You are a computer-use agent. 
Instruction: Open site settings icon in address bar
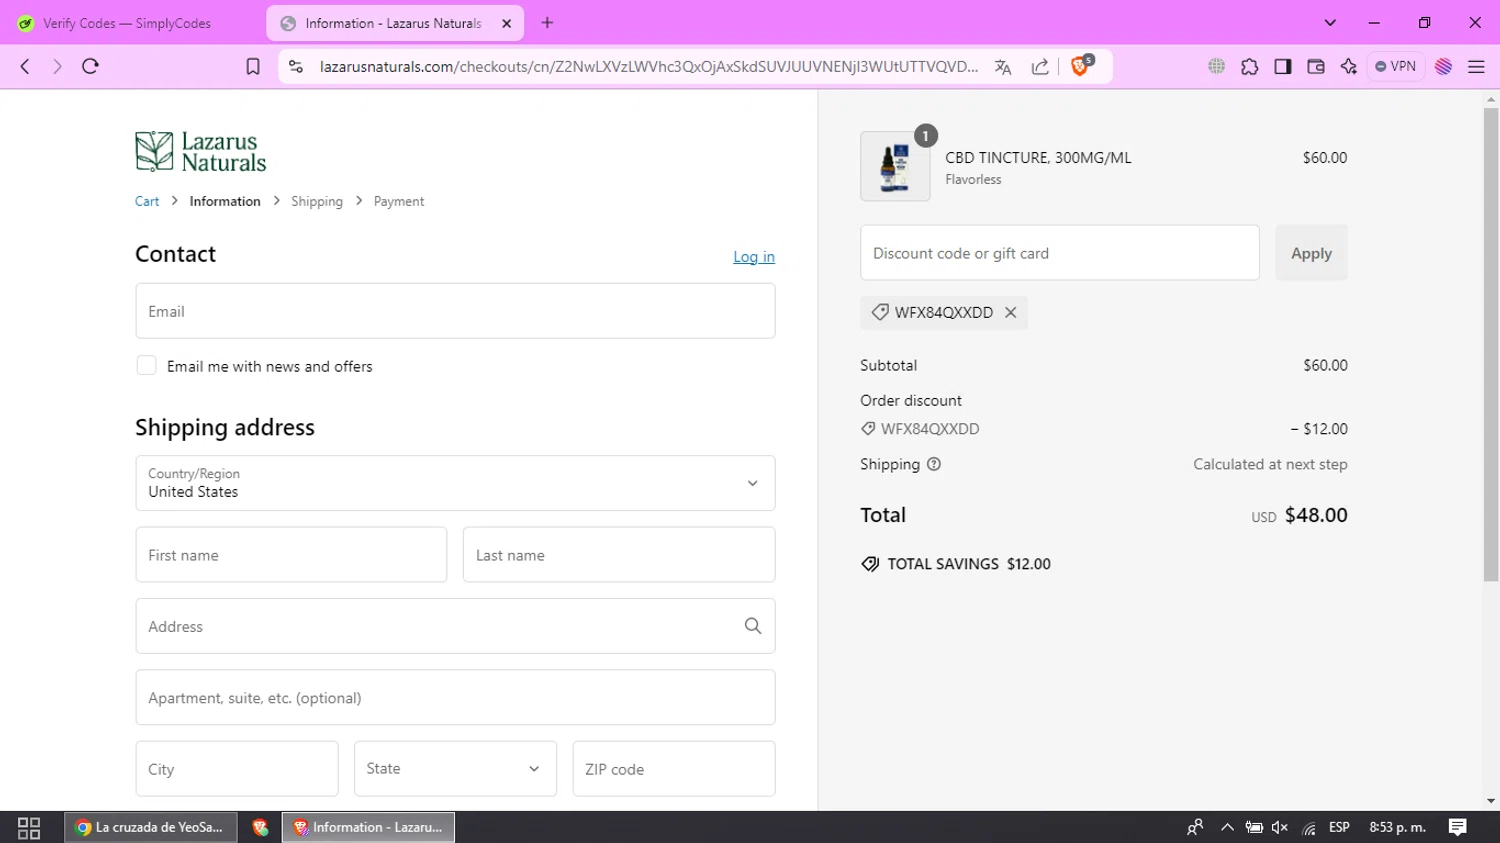click(295, 66)
